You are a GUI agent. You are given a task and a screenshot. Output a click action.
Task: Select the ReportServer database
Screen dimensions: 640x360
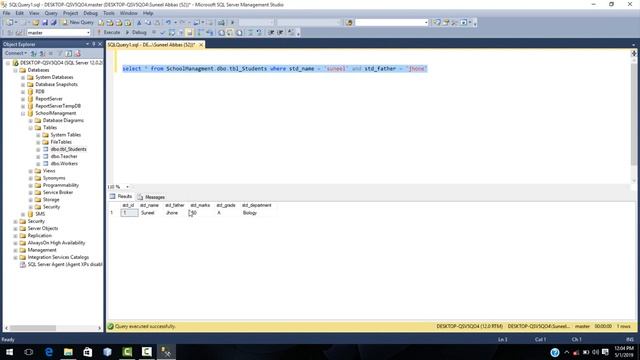49,99
